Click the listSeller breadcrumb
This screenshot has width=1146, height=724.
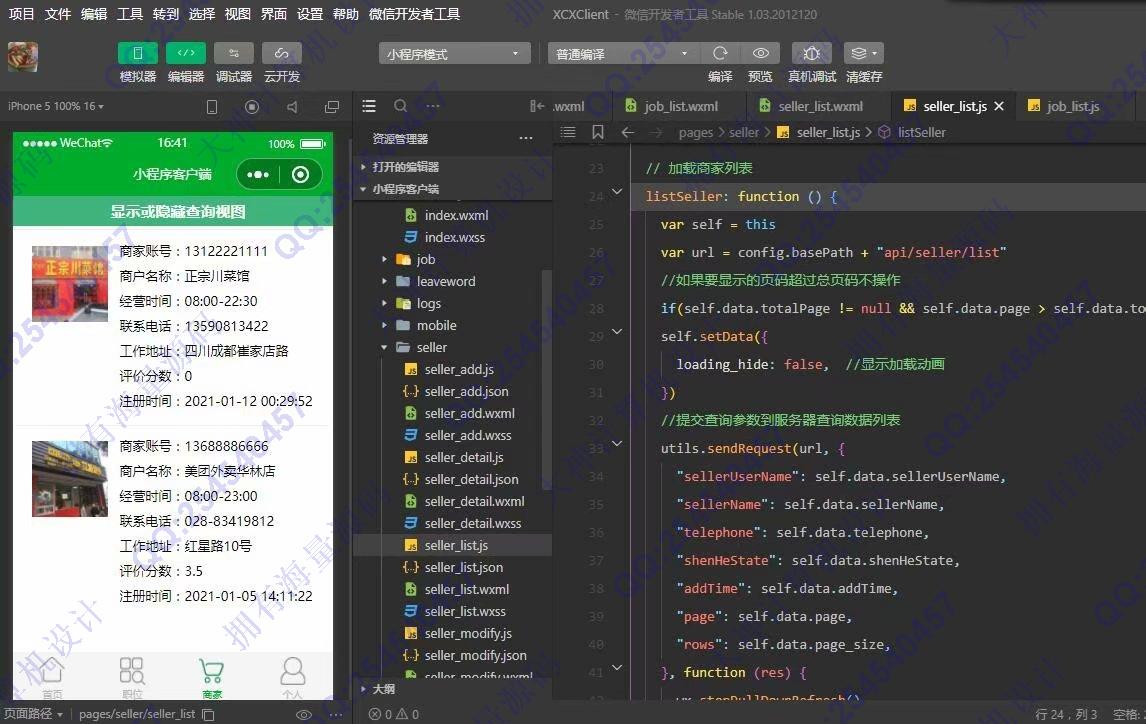point(921,132)
